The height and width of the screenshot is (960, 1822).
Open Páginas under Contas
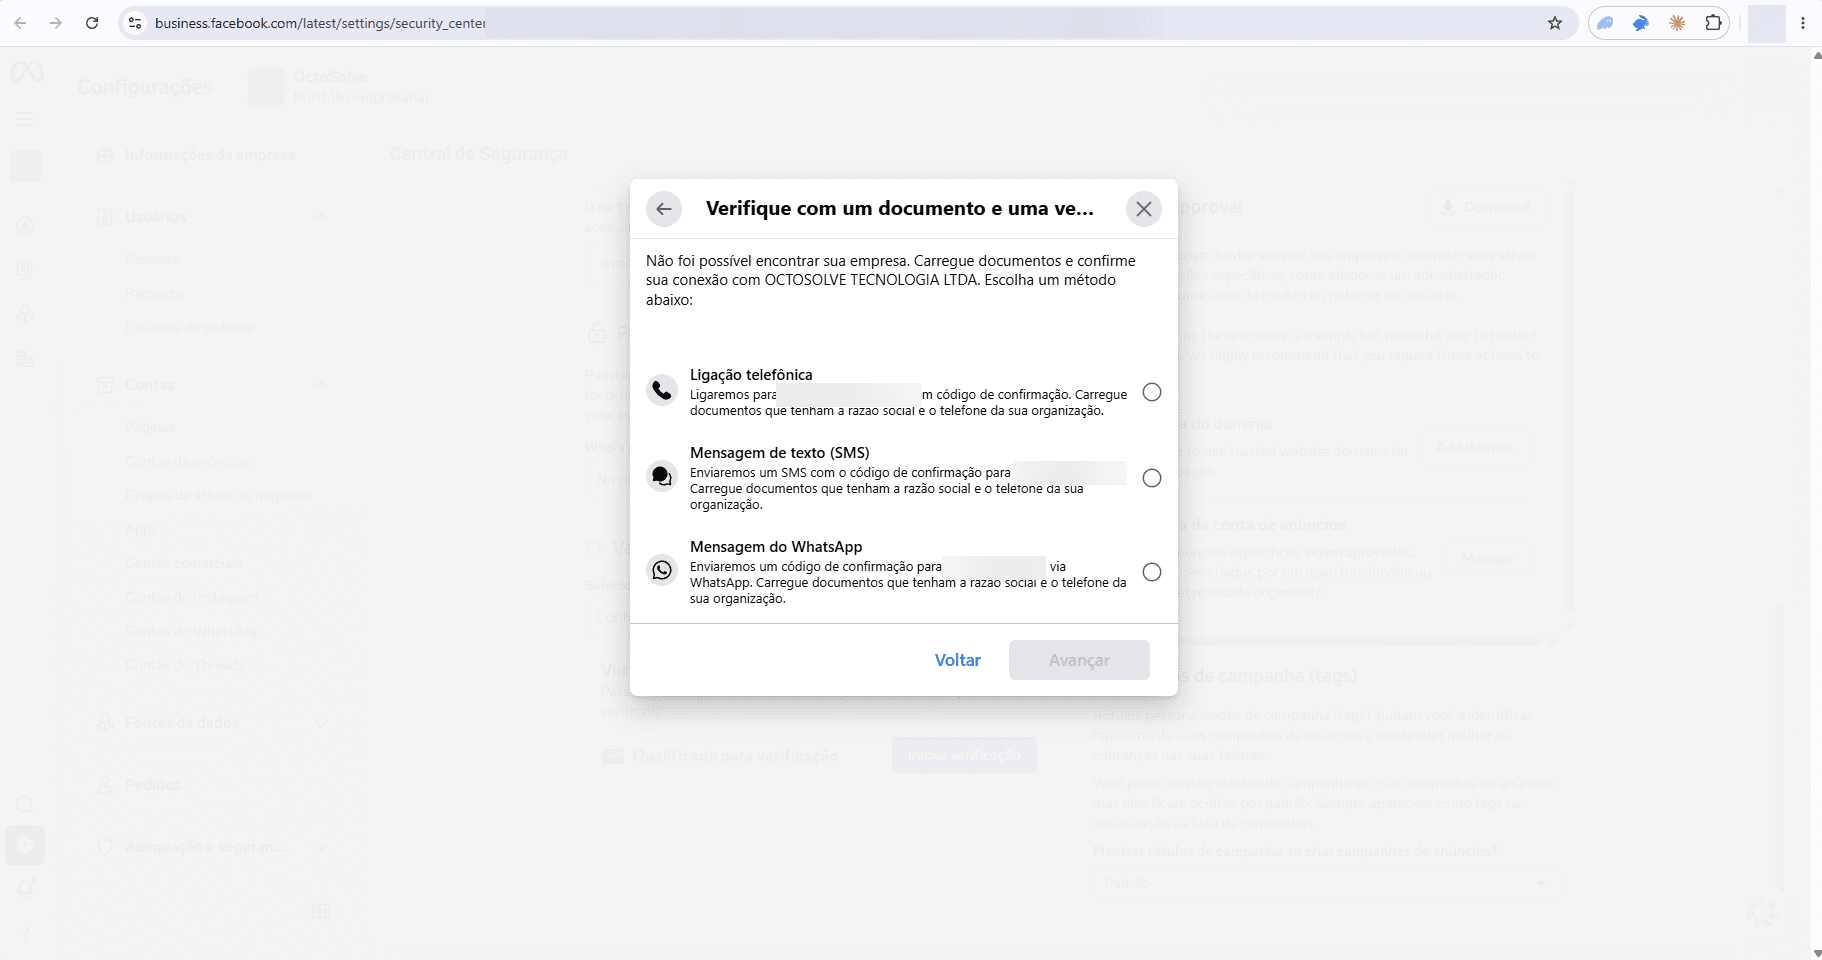[150, 427]
